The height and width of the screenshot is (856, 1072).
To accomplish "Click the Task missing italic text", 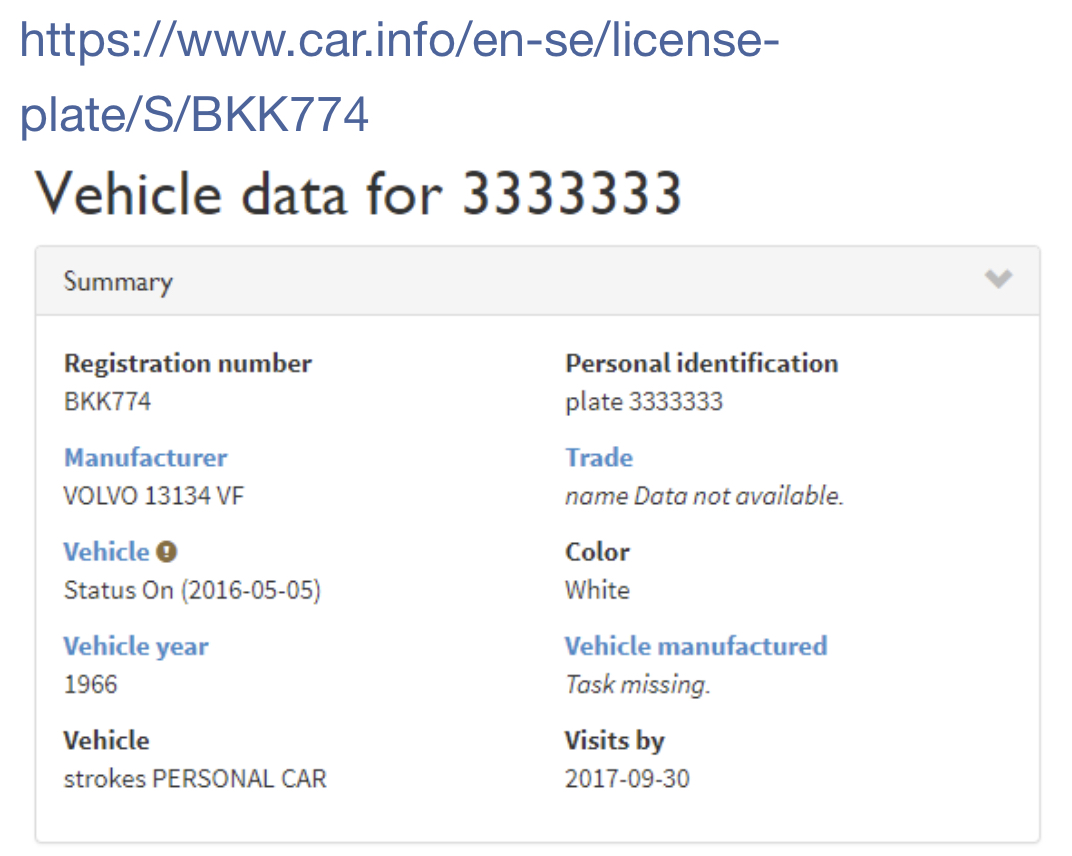I will pyautogui.click(x=638, y=684).
